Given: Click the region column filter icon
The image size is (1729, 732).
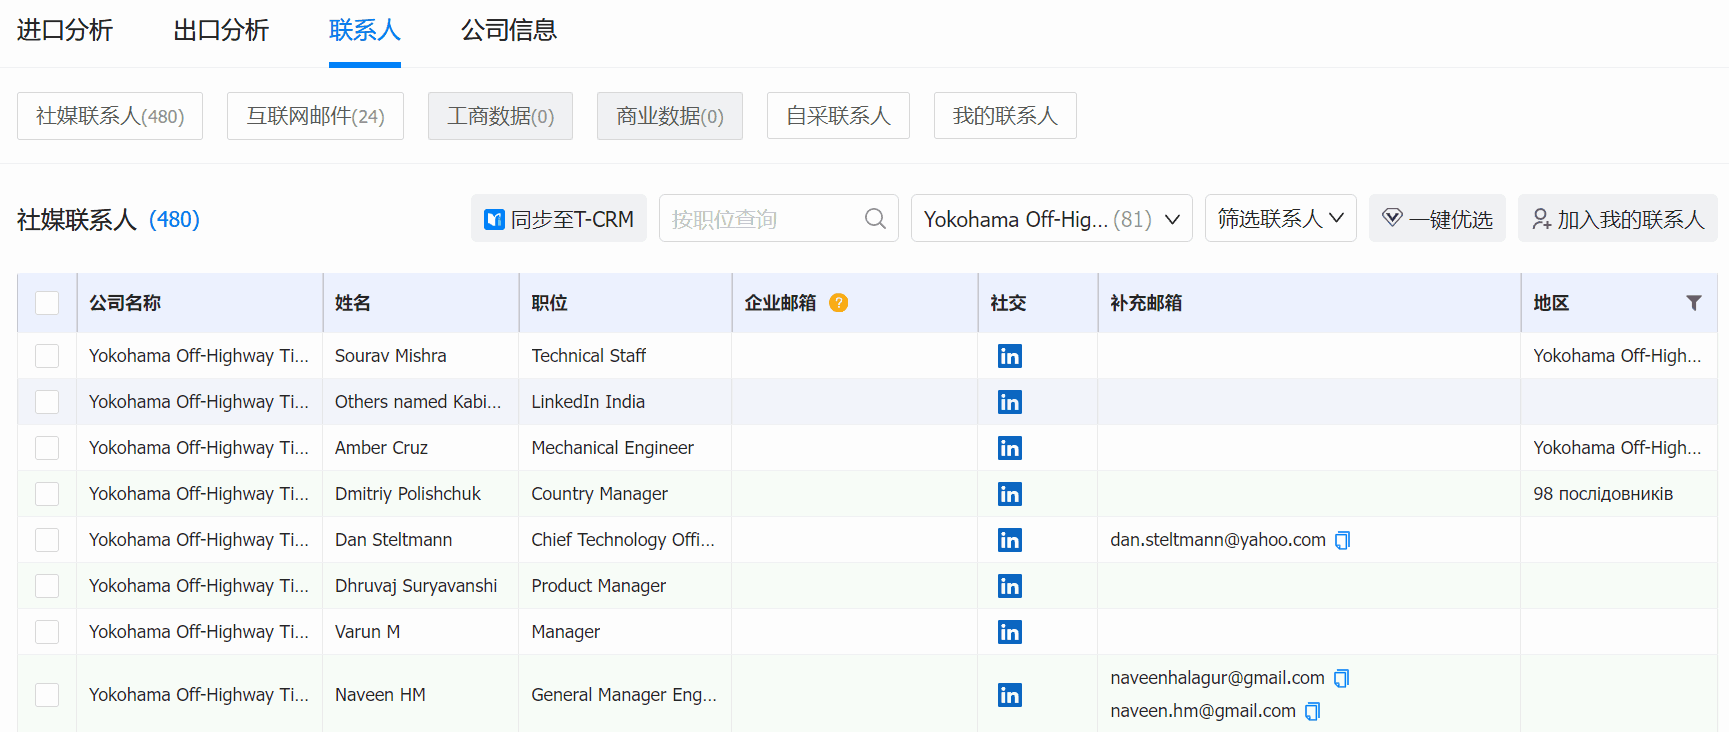Looking at the screenshot, I should click(1693, 303).
